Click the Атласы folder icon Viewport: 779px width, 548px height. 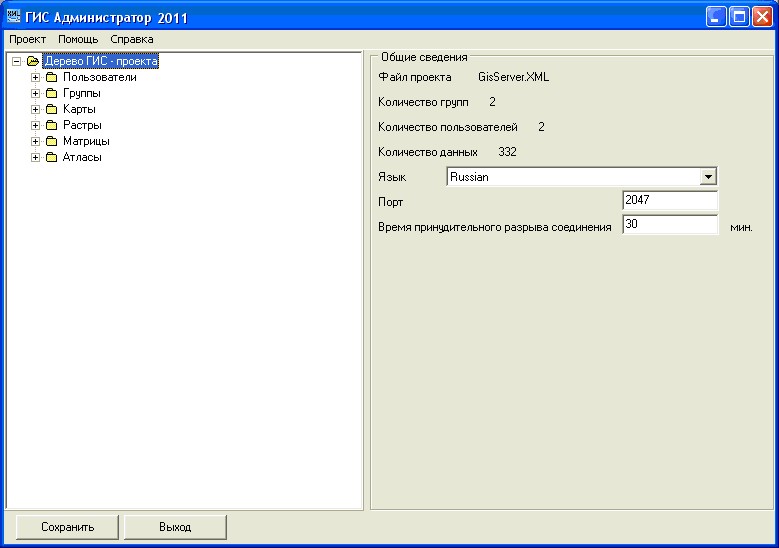51,157
